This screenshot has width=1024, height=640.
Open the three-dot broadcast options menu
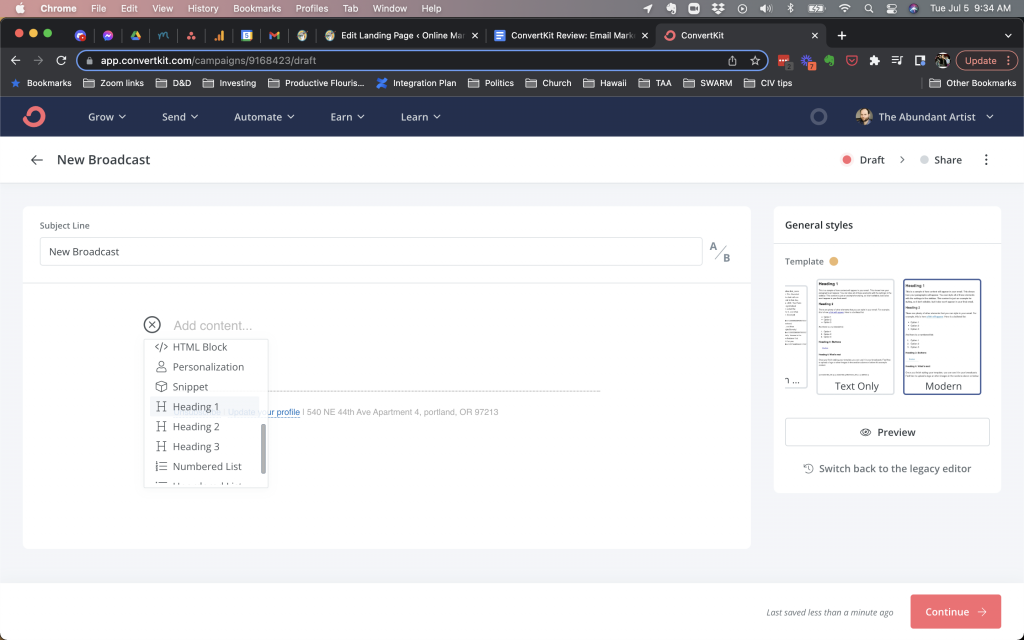click(986, 160)
